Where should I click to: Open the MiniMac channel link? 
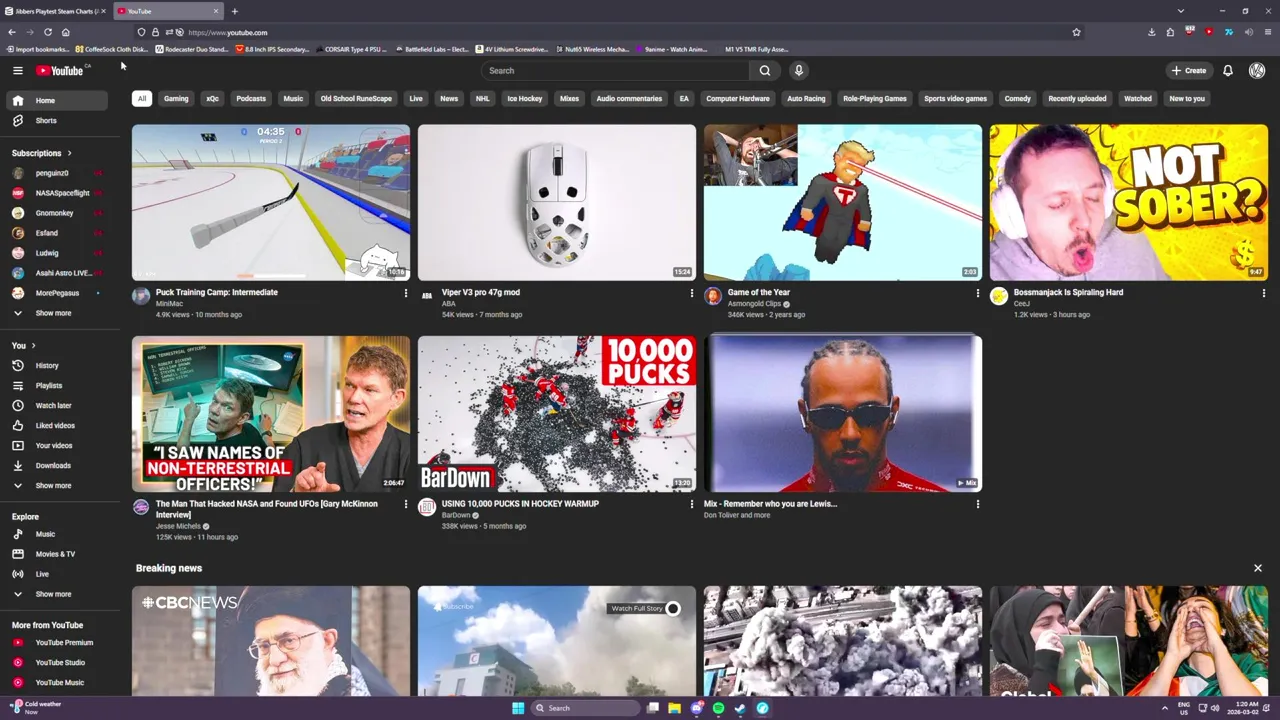169,304
